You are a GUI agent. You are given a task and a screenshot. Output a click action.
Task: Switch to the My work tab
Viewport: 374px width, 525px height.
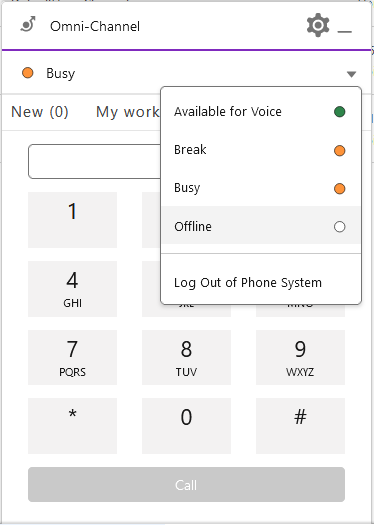point(127,112)
